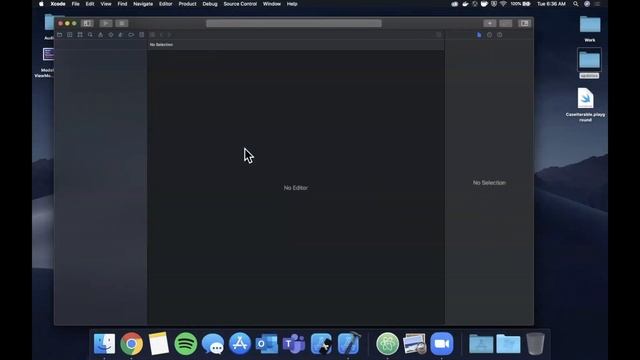The height and width of the screenshot is (360, 640).
Task: Open the Apple menu
Action: [x=41, y=4]
